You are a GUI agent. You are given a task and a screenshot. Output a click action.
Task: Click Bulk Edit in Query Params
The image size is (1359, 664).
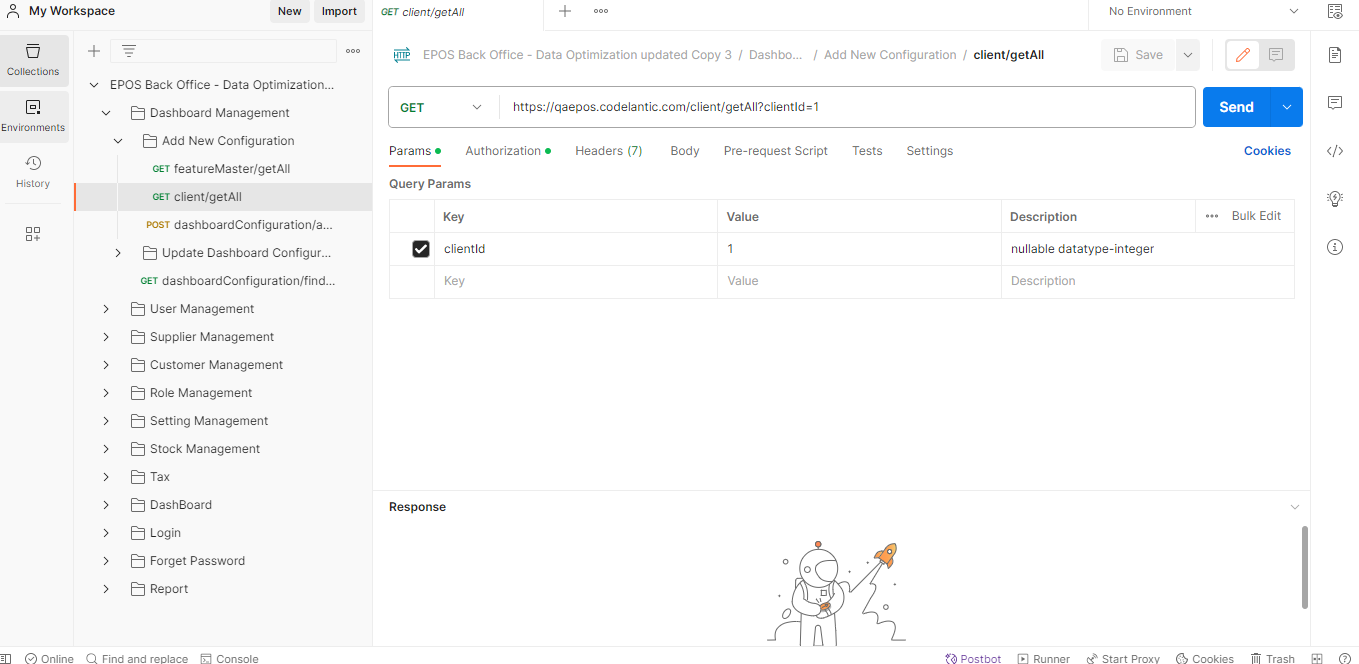tap(1256, 216)
